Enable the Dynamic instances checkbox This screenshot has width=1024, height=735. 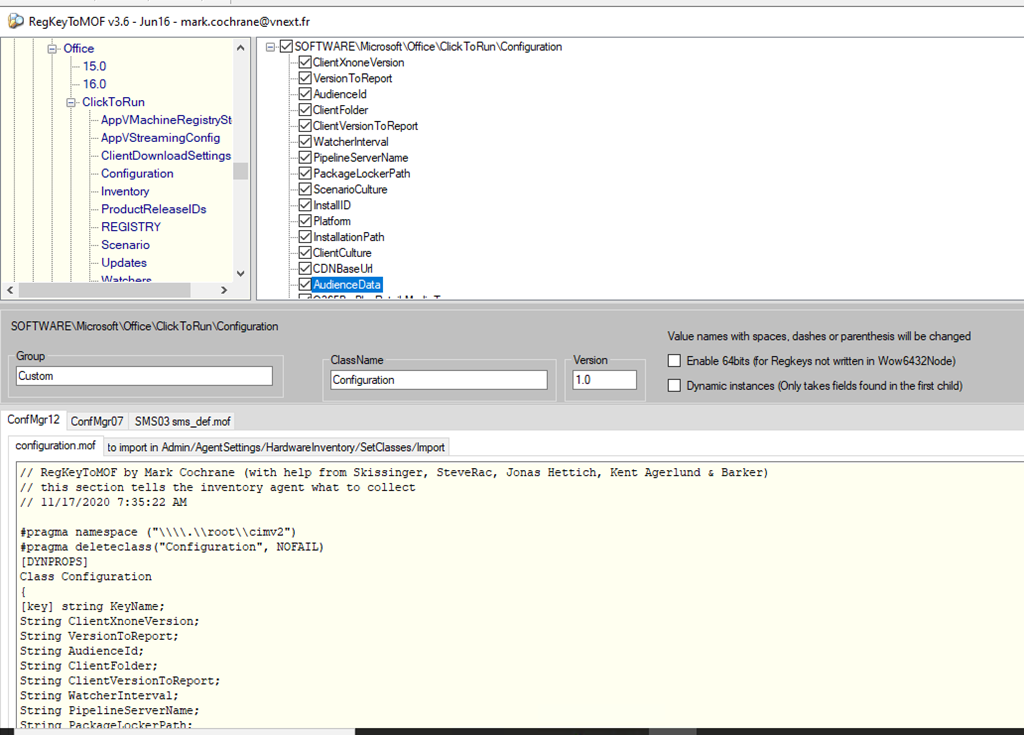(675, 385)
